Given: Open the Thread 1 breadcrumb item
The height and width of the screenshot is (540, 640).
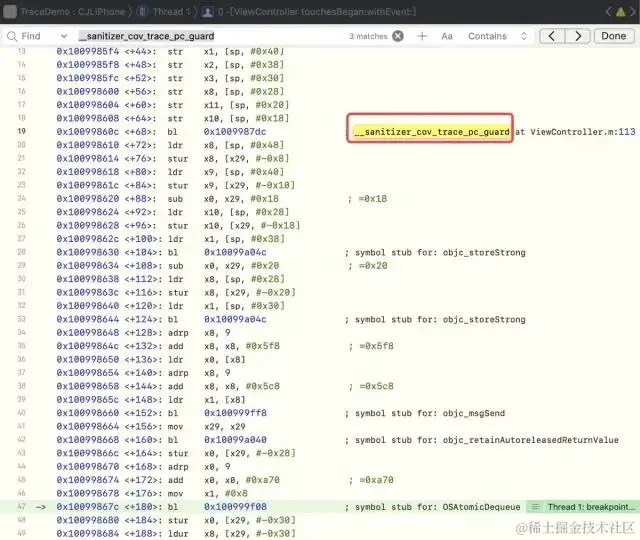Looking at the screenshot, I should point(171,12).
